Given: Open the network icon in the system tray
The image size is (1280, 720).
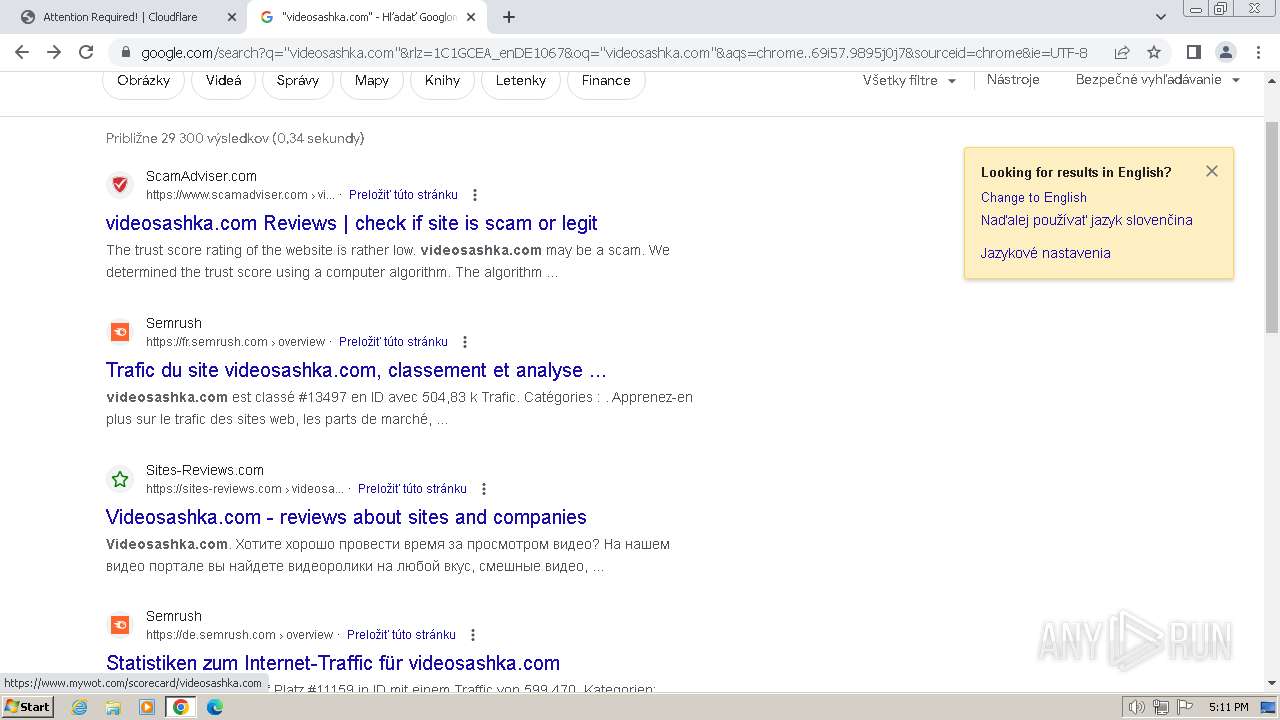Looking at the screenshot, I should [x=1161, y=707].
